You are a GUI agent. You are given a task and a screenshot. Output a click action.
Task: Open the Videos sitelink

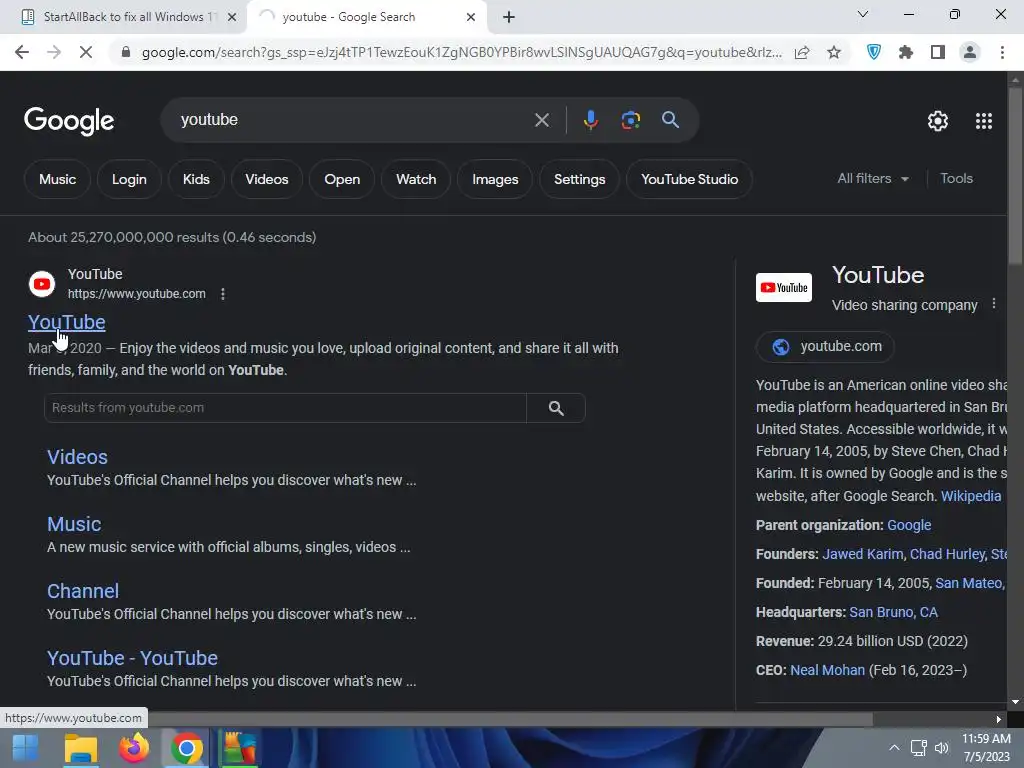(77, 457)
